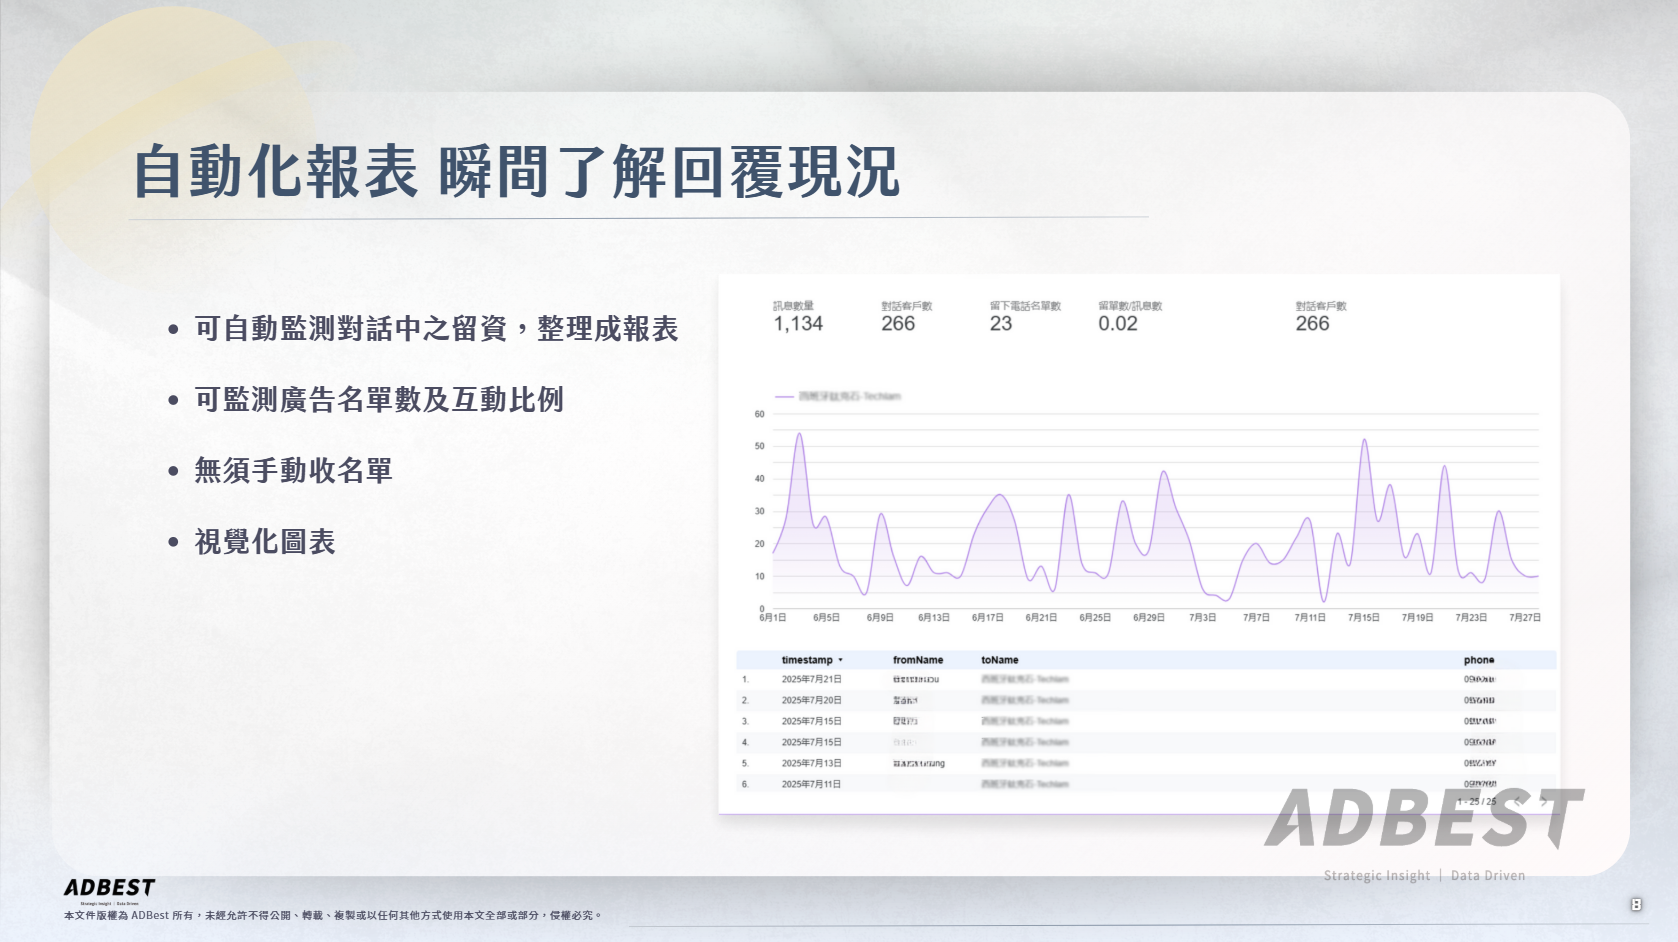The height and width of the screenshot is (942, 1678).
Task: Click the 留單數/訊息數 scorecard showing 0.02
Action: pyautogui.click(x=1129, y=317)
